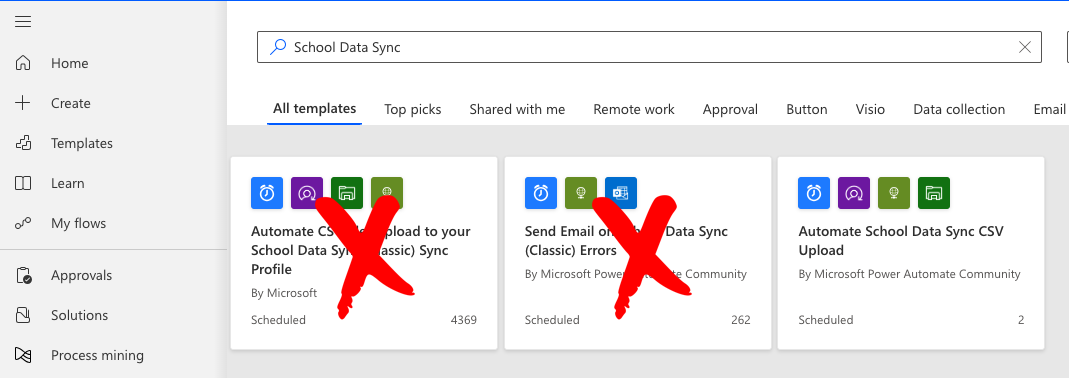Clear the search with the X button
Viewport: 1069px width, 378px height.
click(x=1024, y=47)
